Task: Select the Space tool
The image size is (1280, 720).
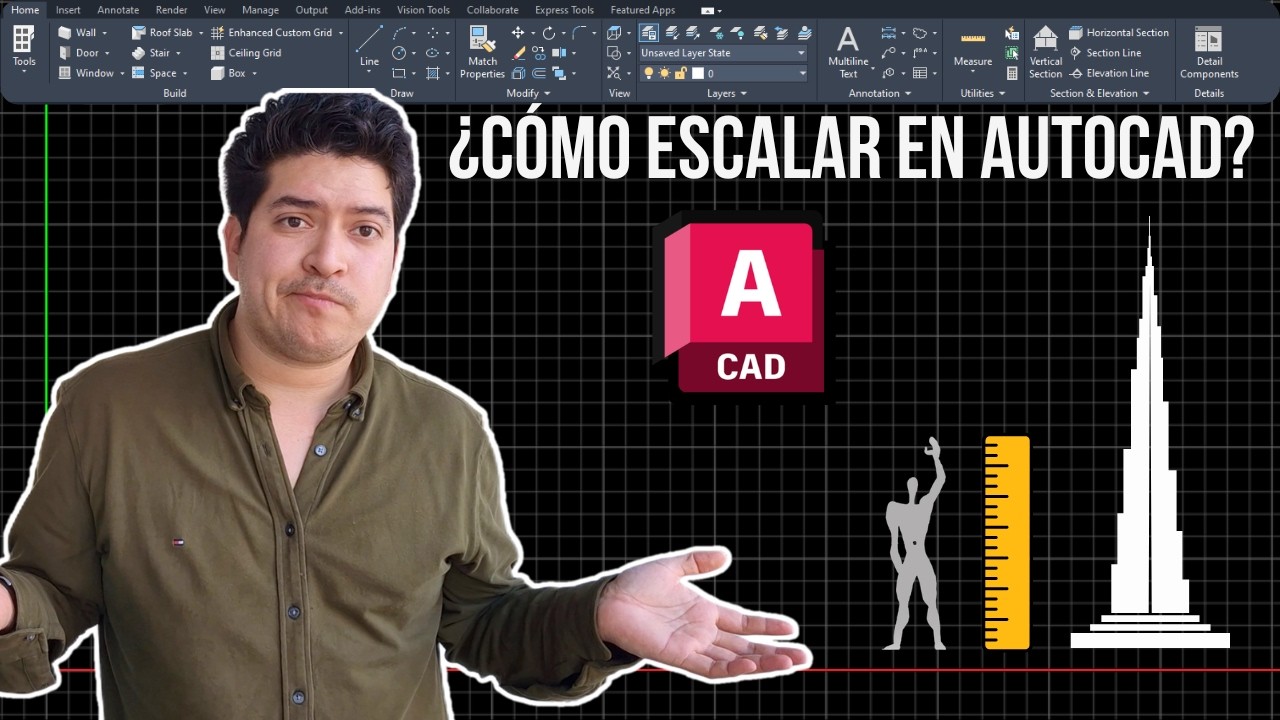Action: 153,73
